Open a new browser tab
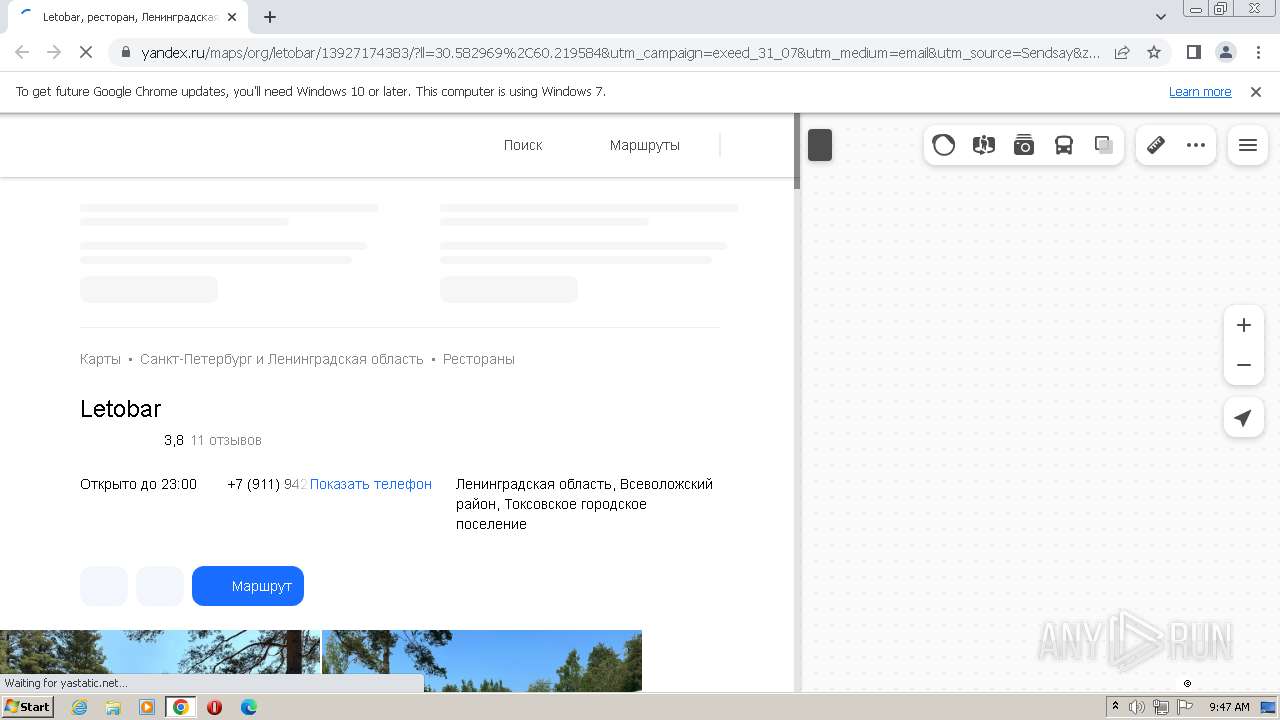 coord(270,17)
